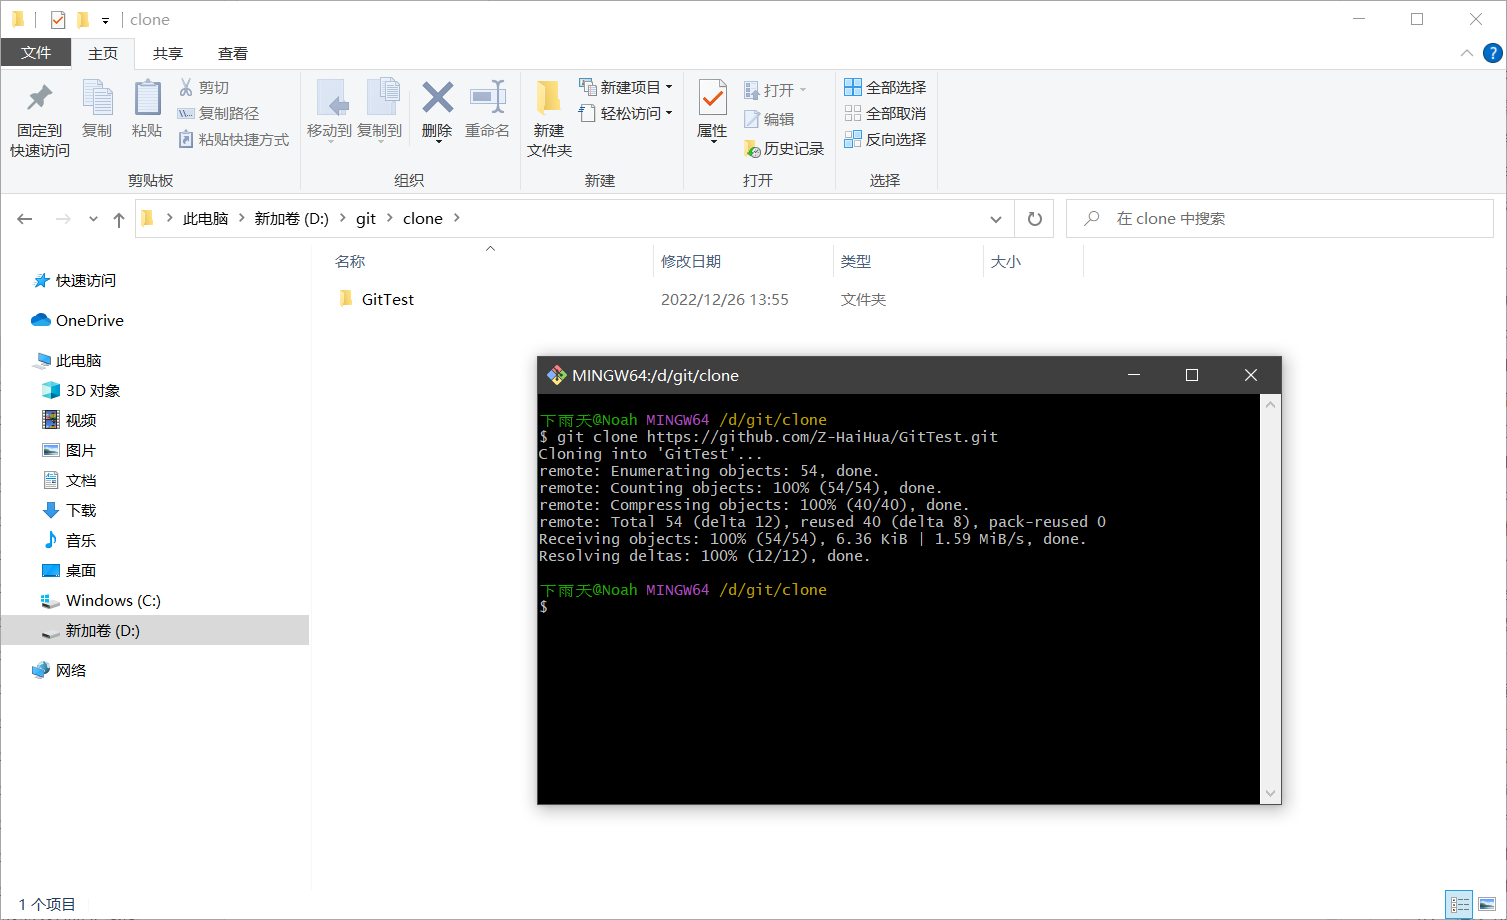
Task: Click the Rename (重命名) icon
Action: click(x=488, y=98)
